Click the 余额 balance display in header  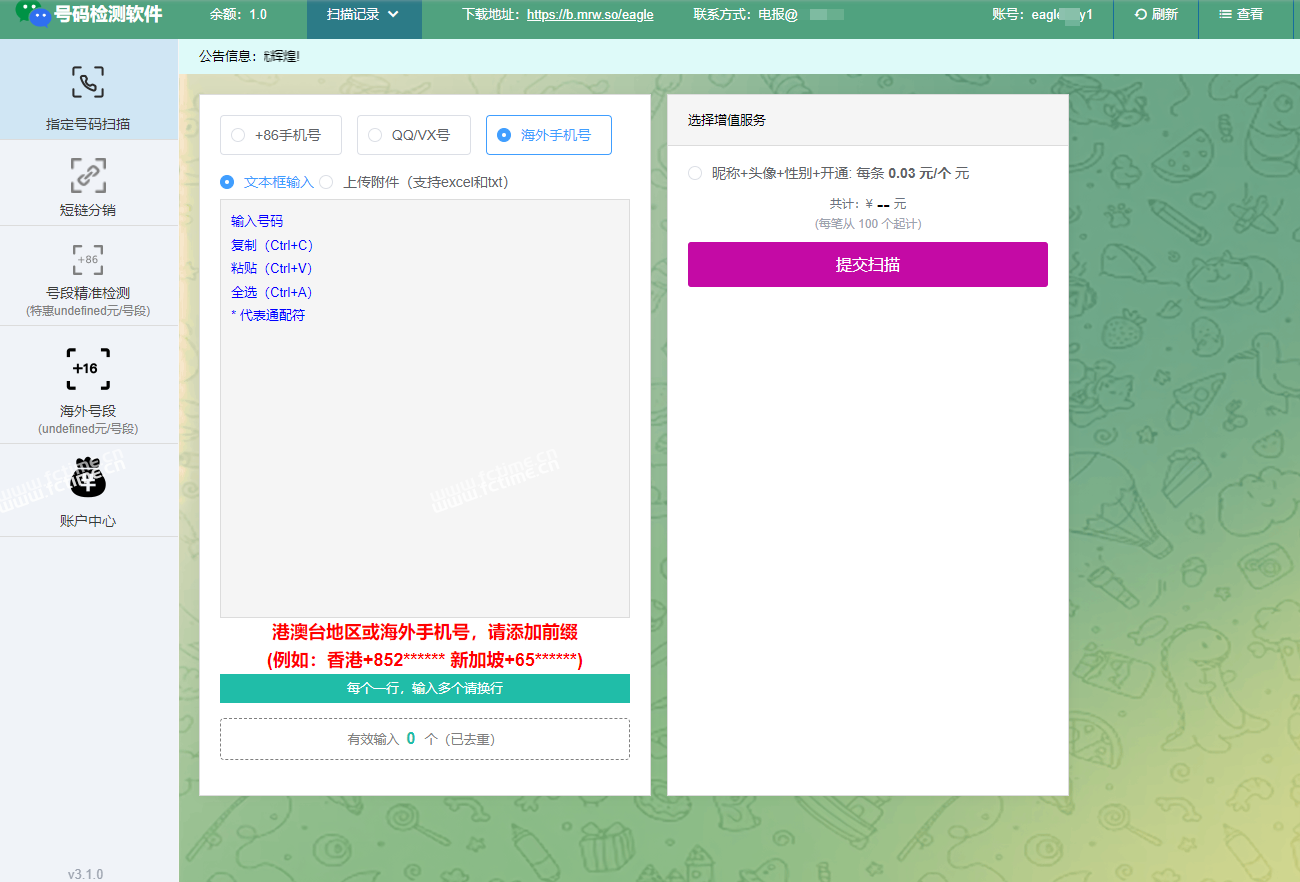pos(238,15)
